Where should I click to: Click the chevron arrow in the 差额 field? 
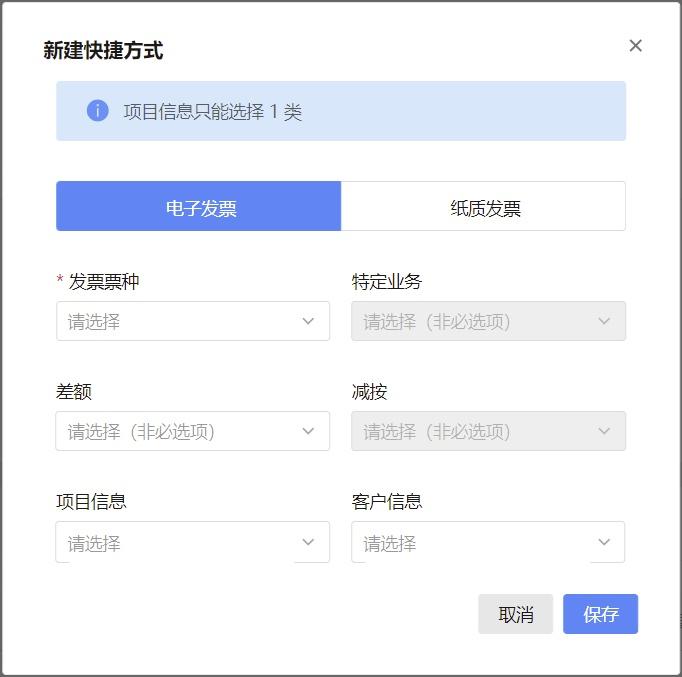(x=308, y=432)
